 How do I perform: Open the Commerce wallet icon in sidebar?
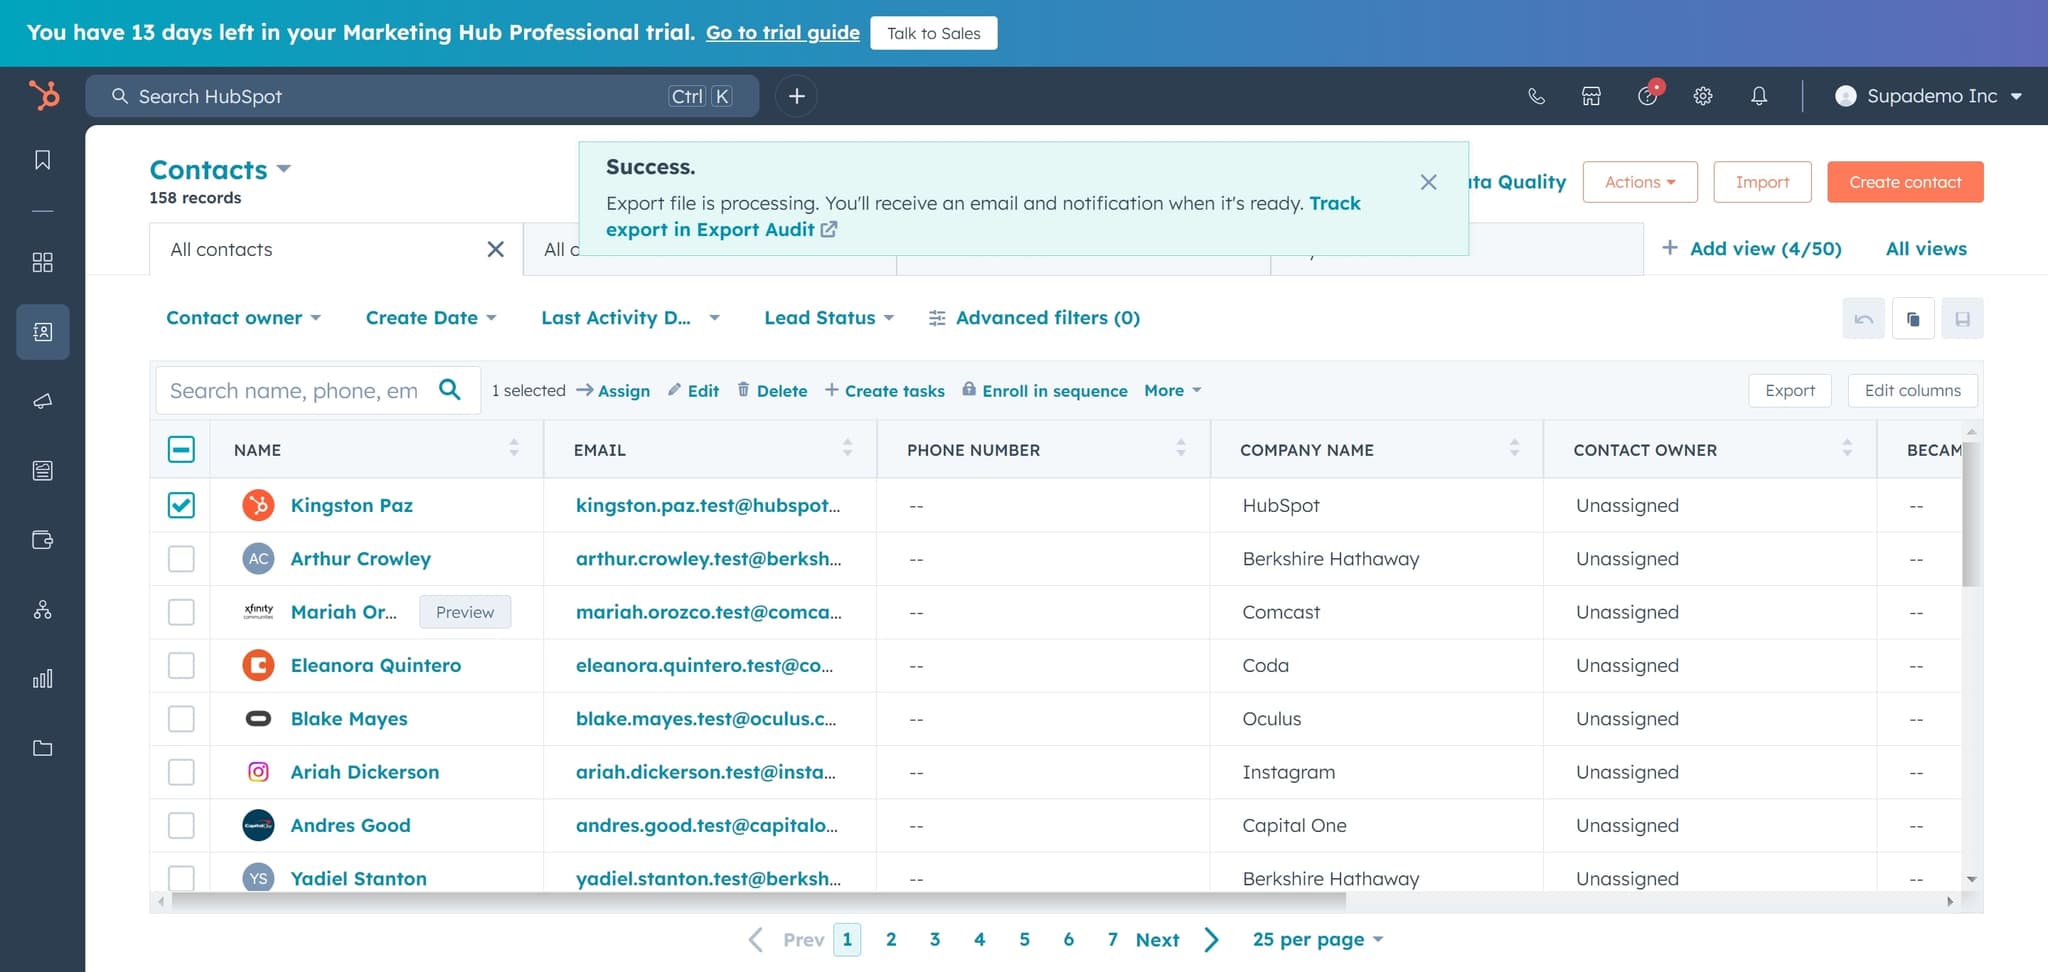(41, 540)
